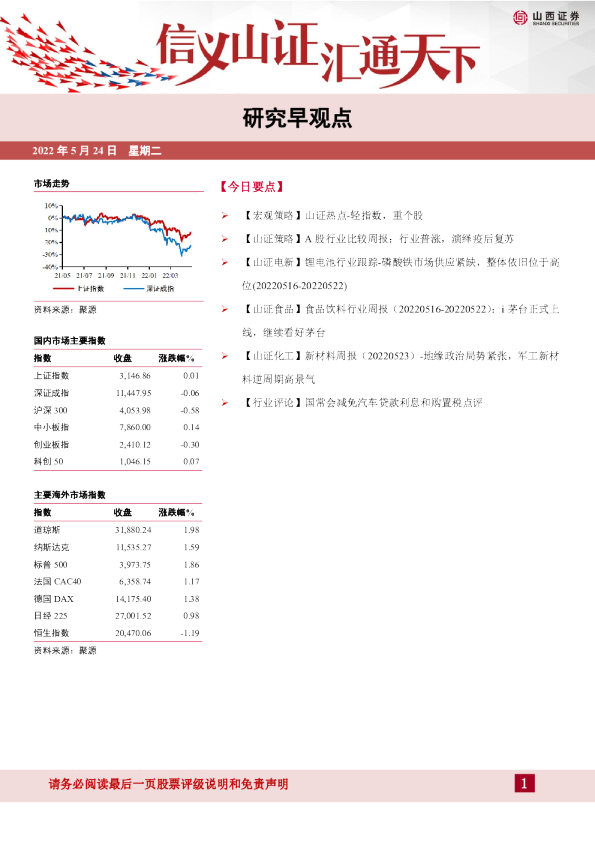Open the 食品饮料行业周报 headline

pos(432,309)
